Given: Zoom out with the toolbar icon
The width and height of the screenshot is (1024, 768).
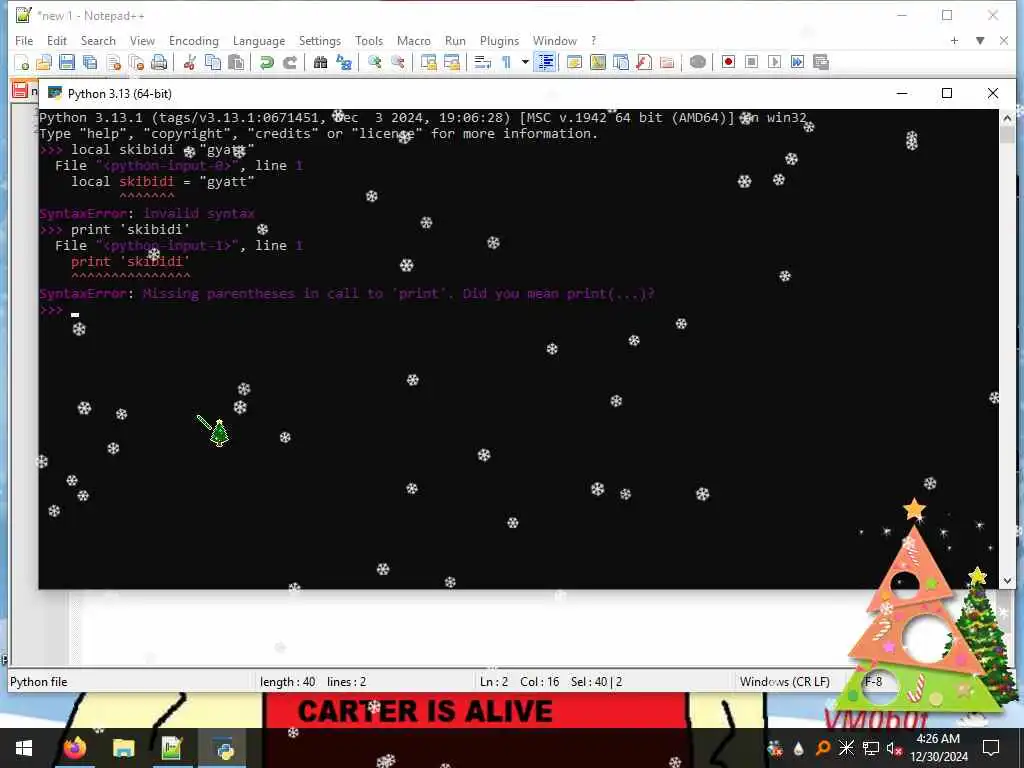Looking at the screenshot, I should 398,63.
